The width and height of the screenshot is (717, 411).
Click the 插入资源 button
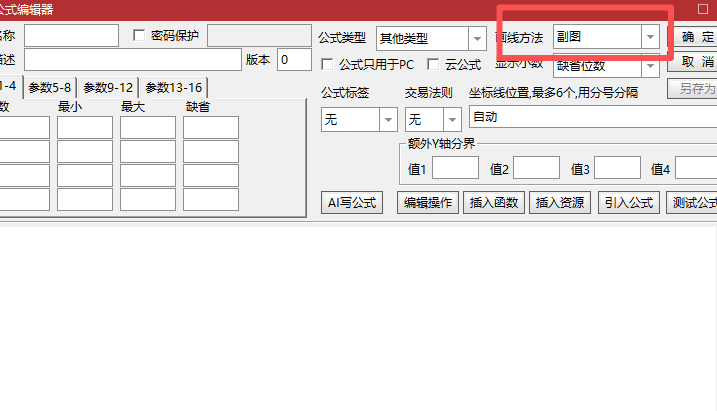(x=560, y=203)
